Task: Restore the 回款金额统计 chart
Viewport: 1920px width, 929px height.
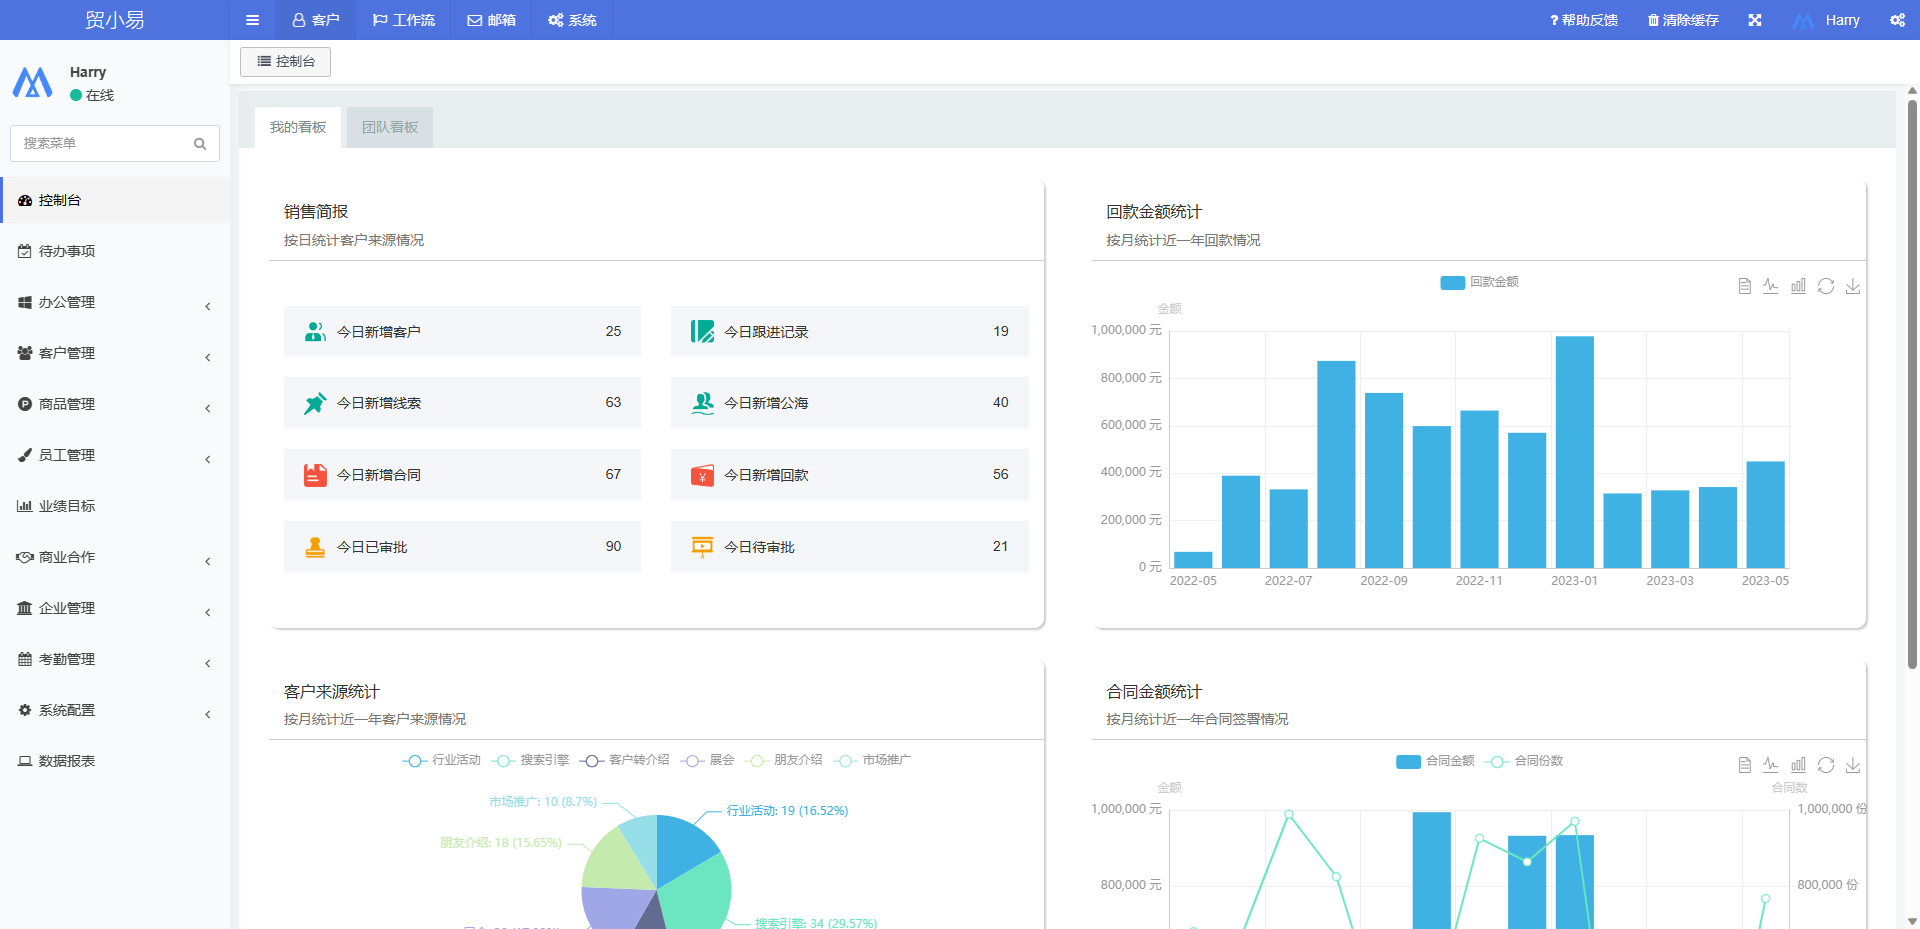Action: tap(1826, 286)
